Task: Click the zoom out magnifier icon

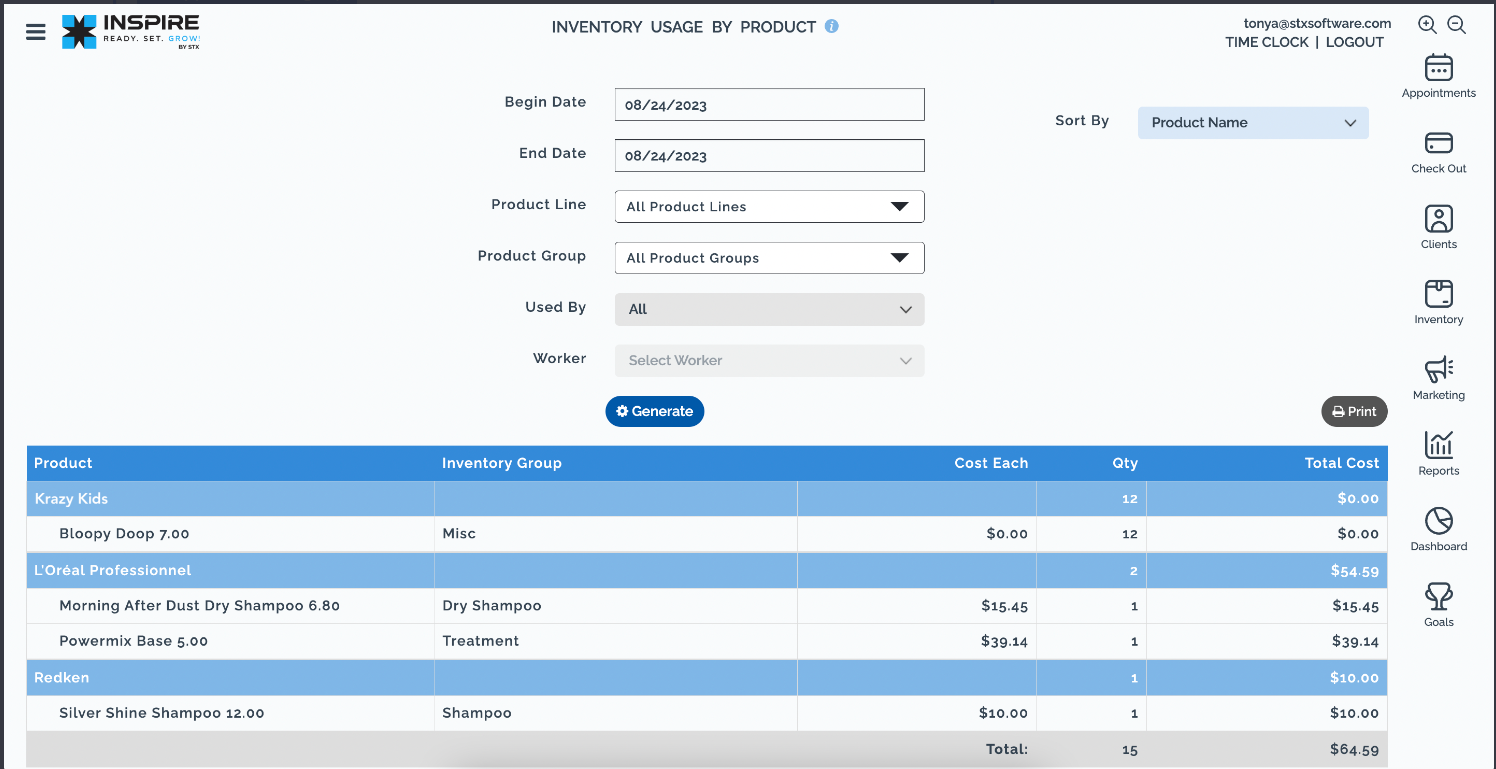Action: pos(1457,26)
